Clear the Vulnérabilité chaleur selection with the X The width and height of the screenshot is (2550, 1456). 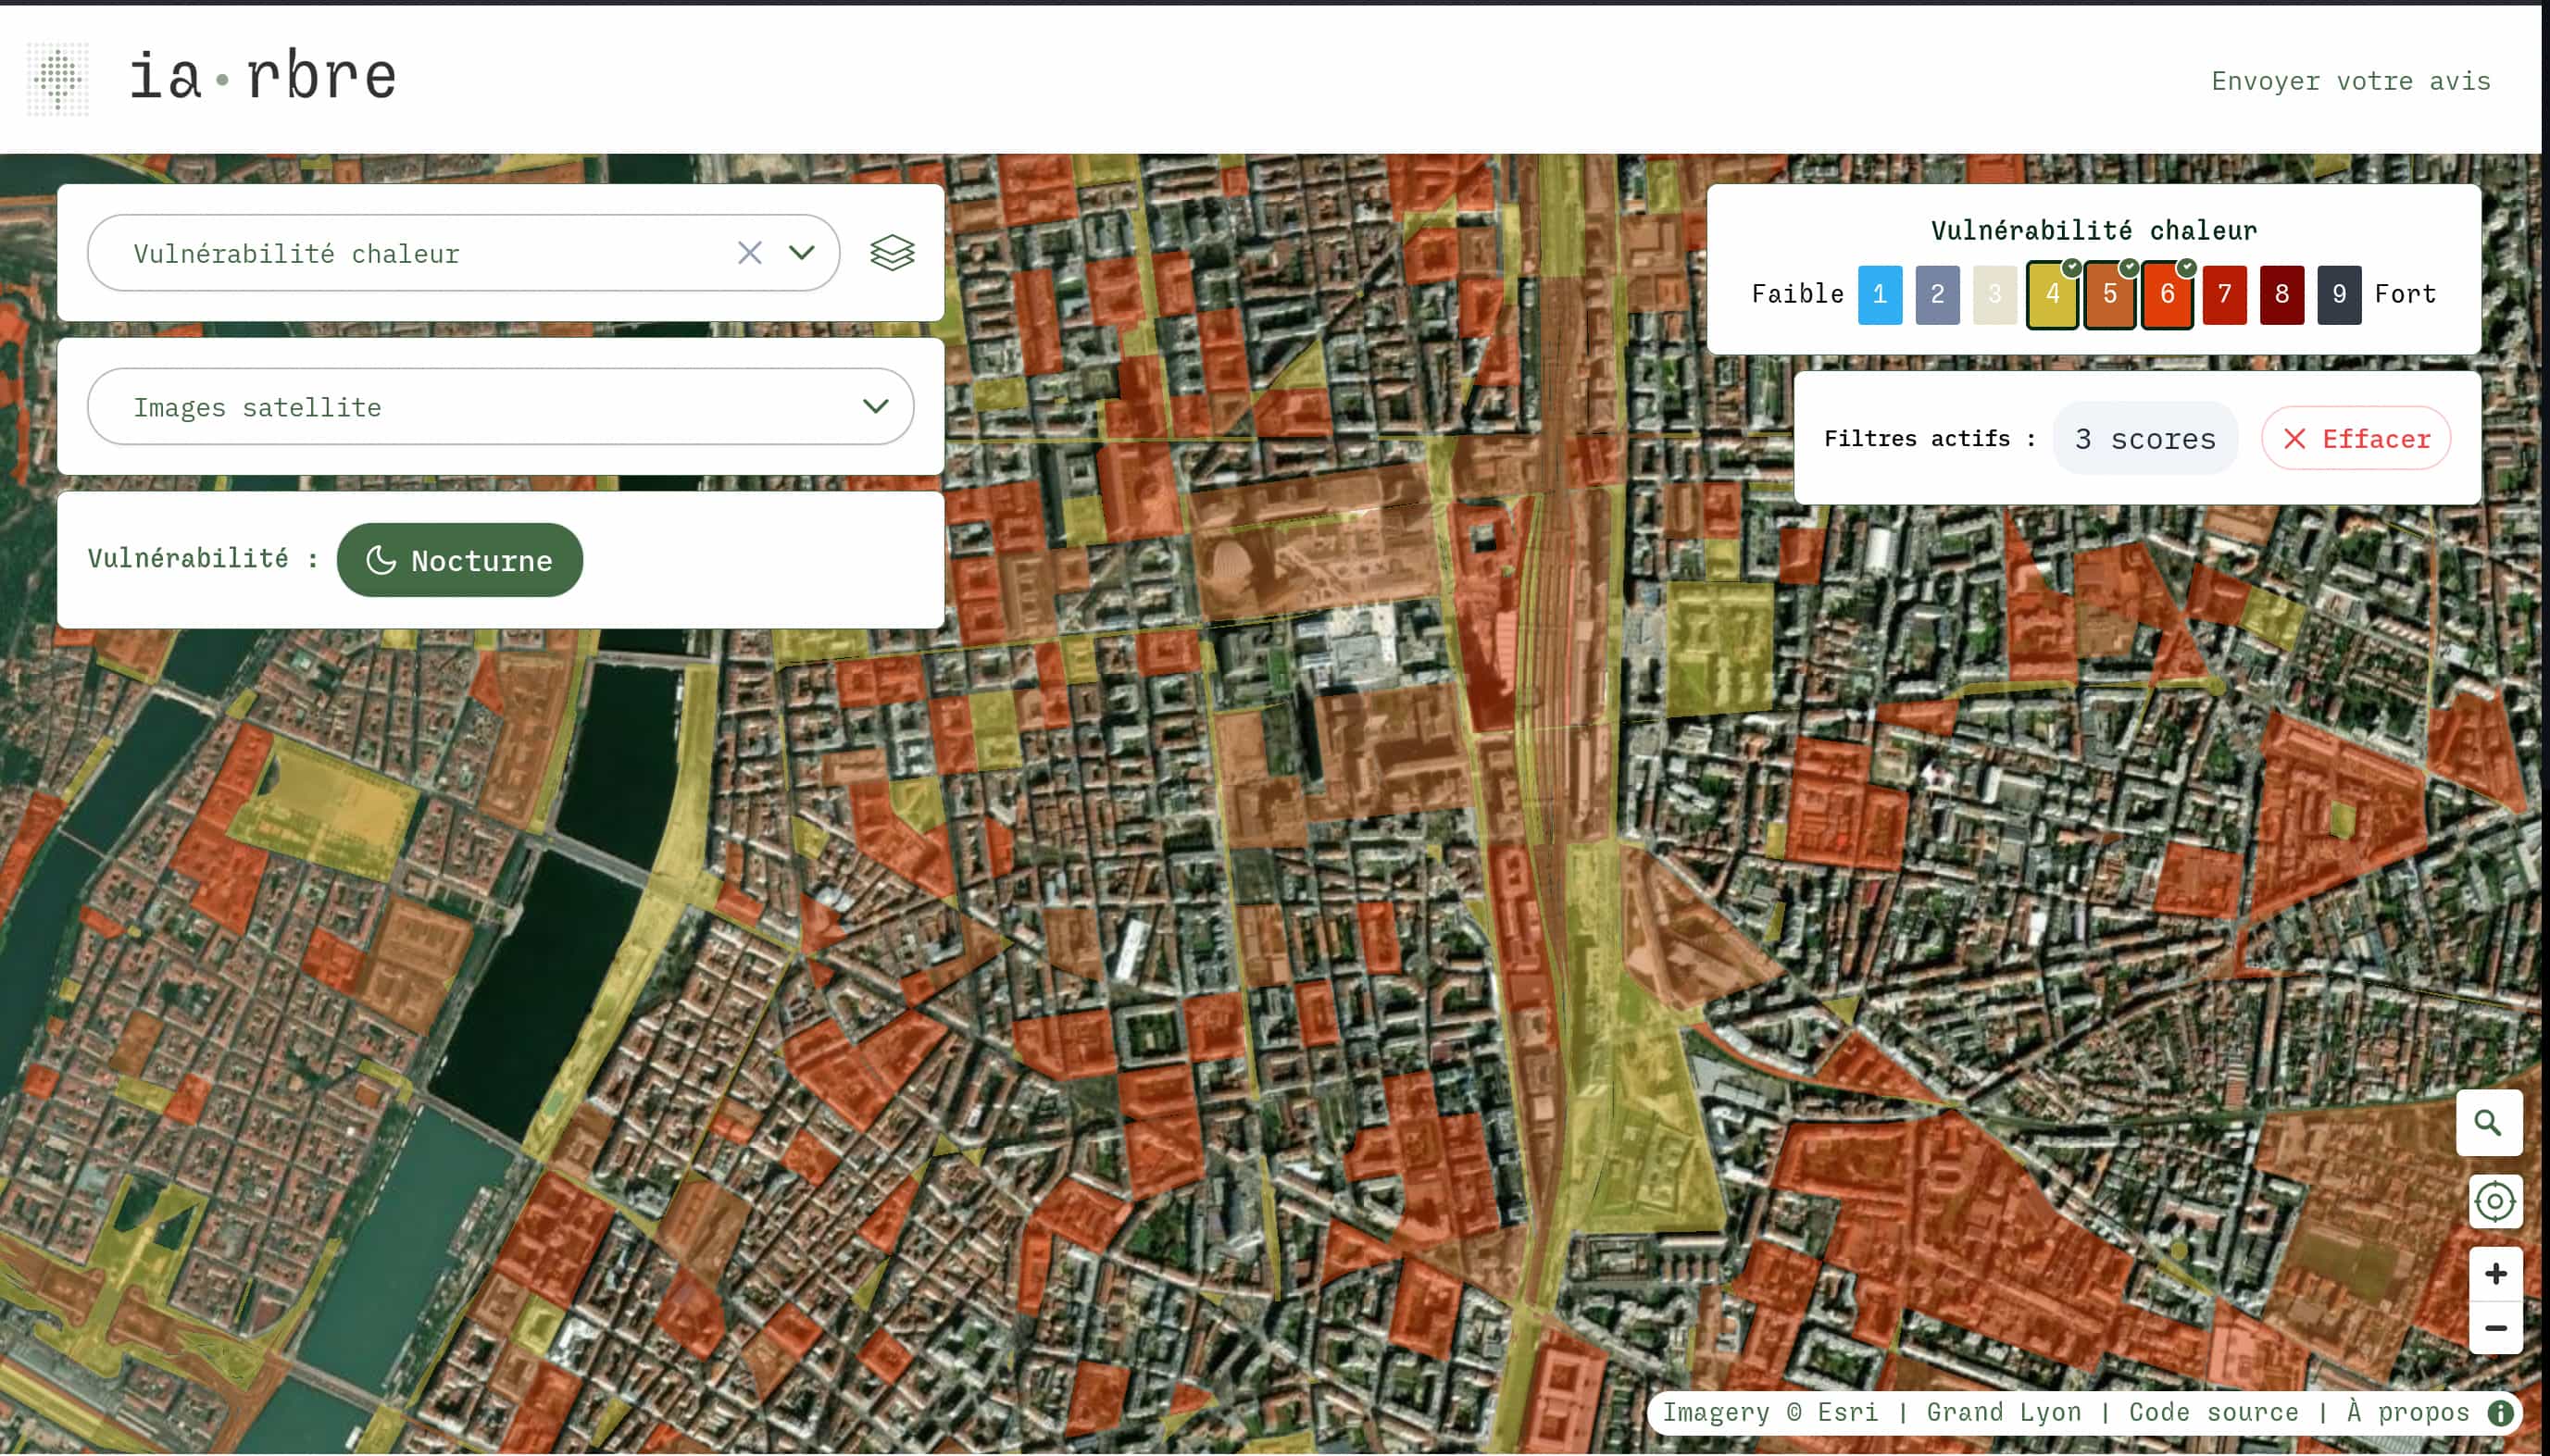749,253
